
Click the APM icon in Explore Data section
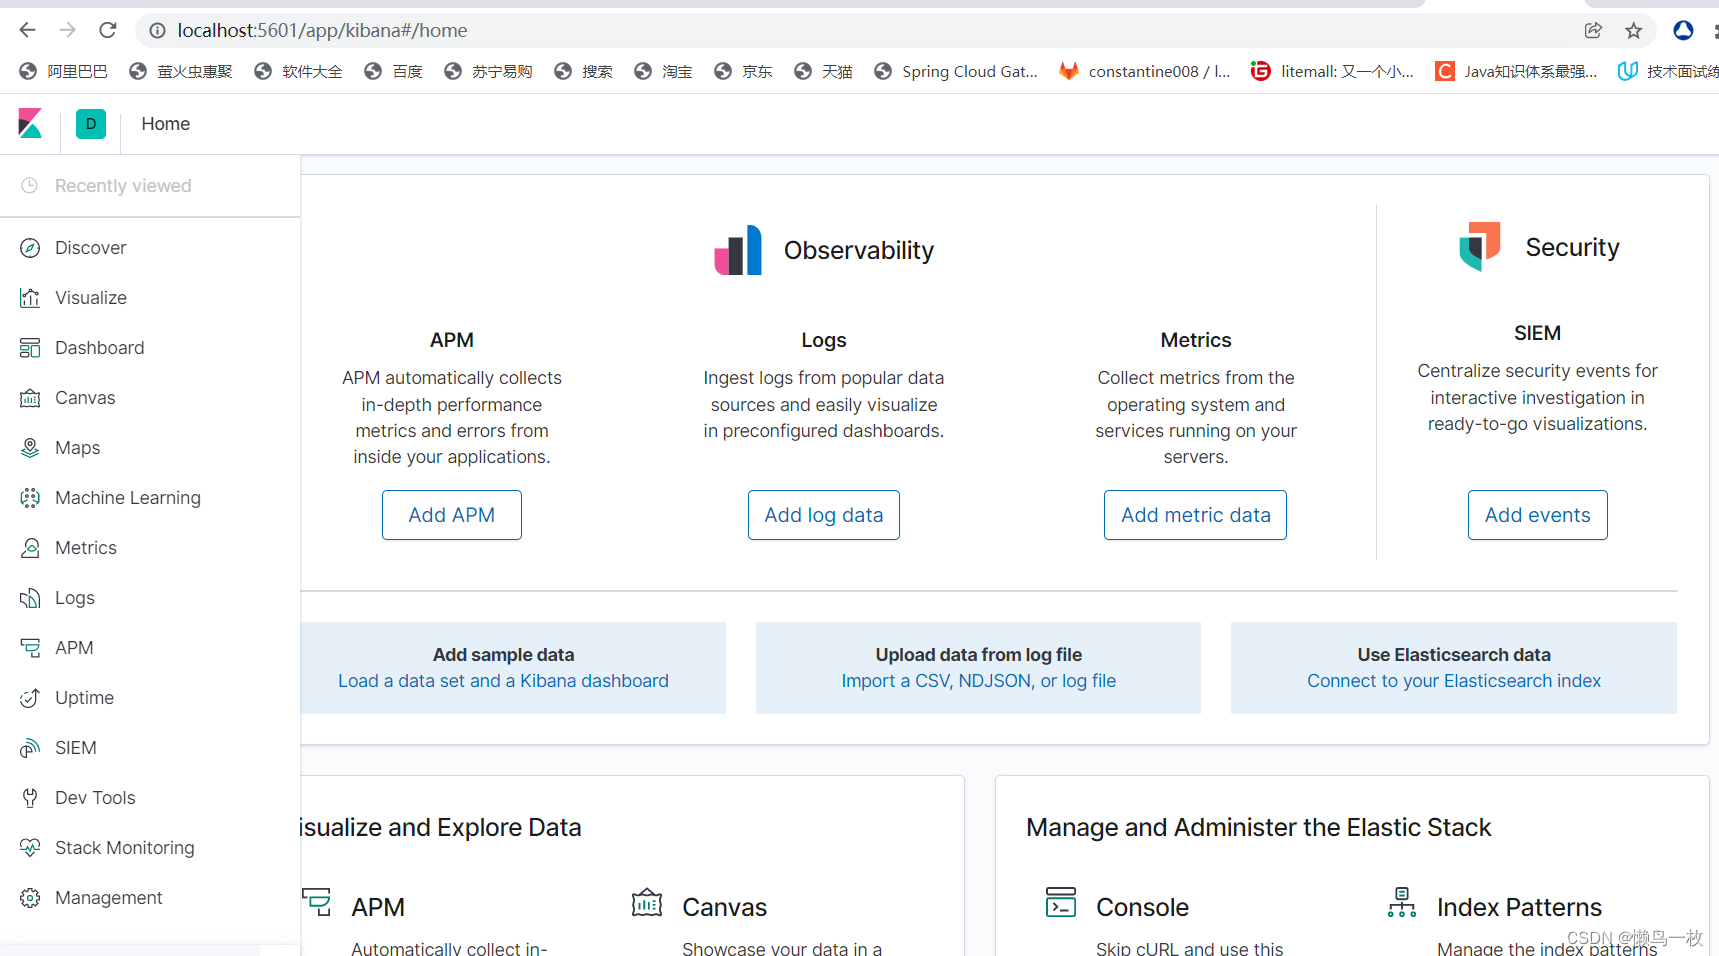(x=317, y=902)
